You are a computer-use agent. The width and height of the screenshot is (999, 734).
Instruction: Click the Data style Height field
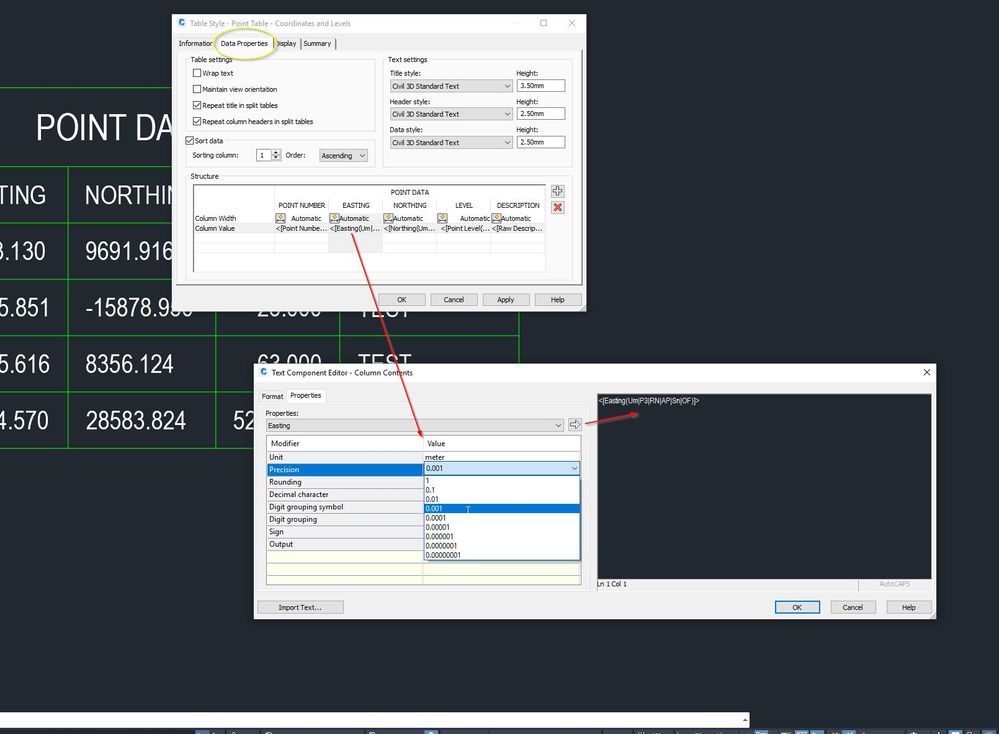(540, 142)
